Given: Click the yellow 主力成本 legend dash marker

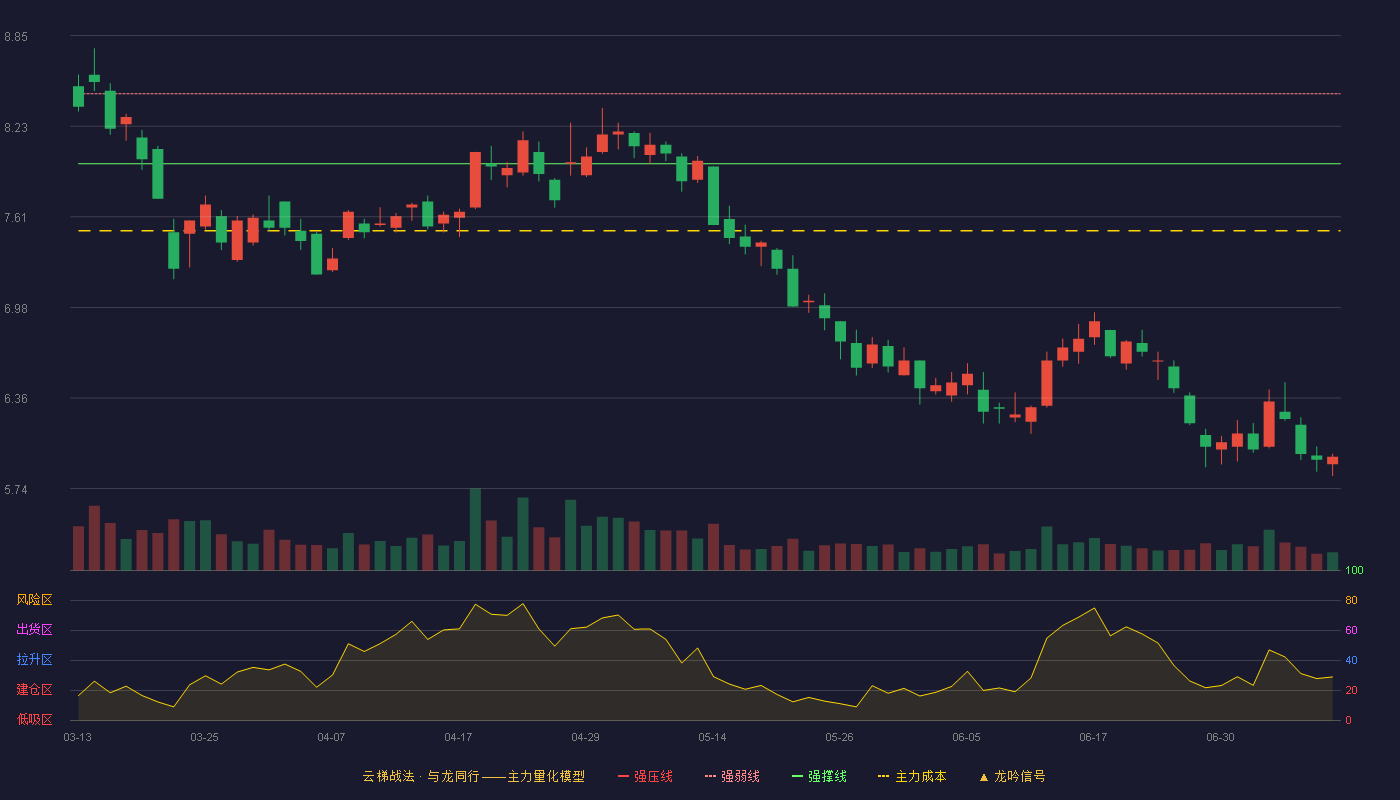Looking at the screenshot, I should [884, 776].
